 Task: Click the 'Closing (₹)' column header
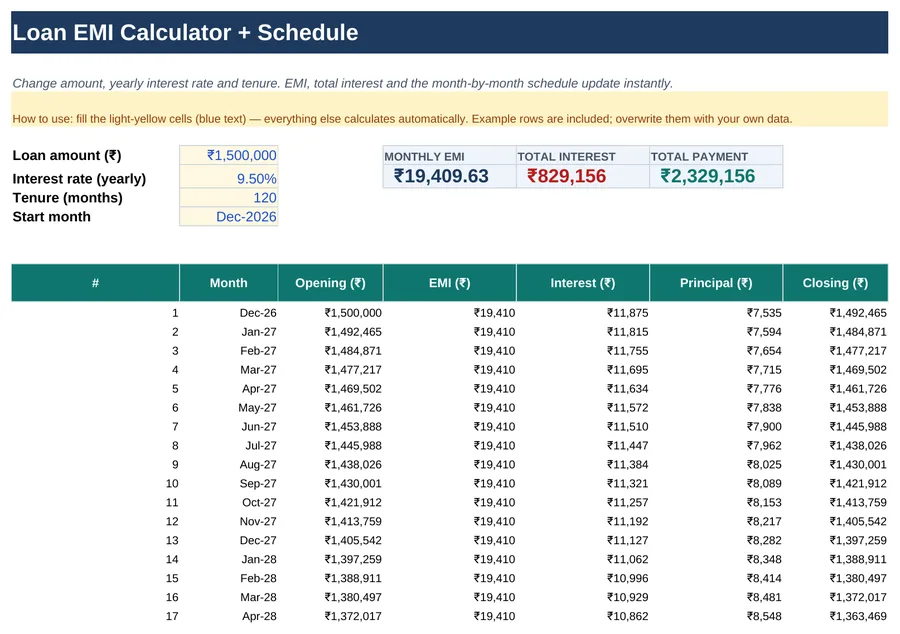pos(835,283)
